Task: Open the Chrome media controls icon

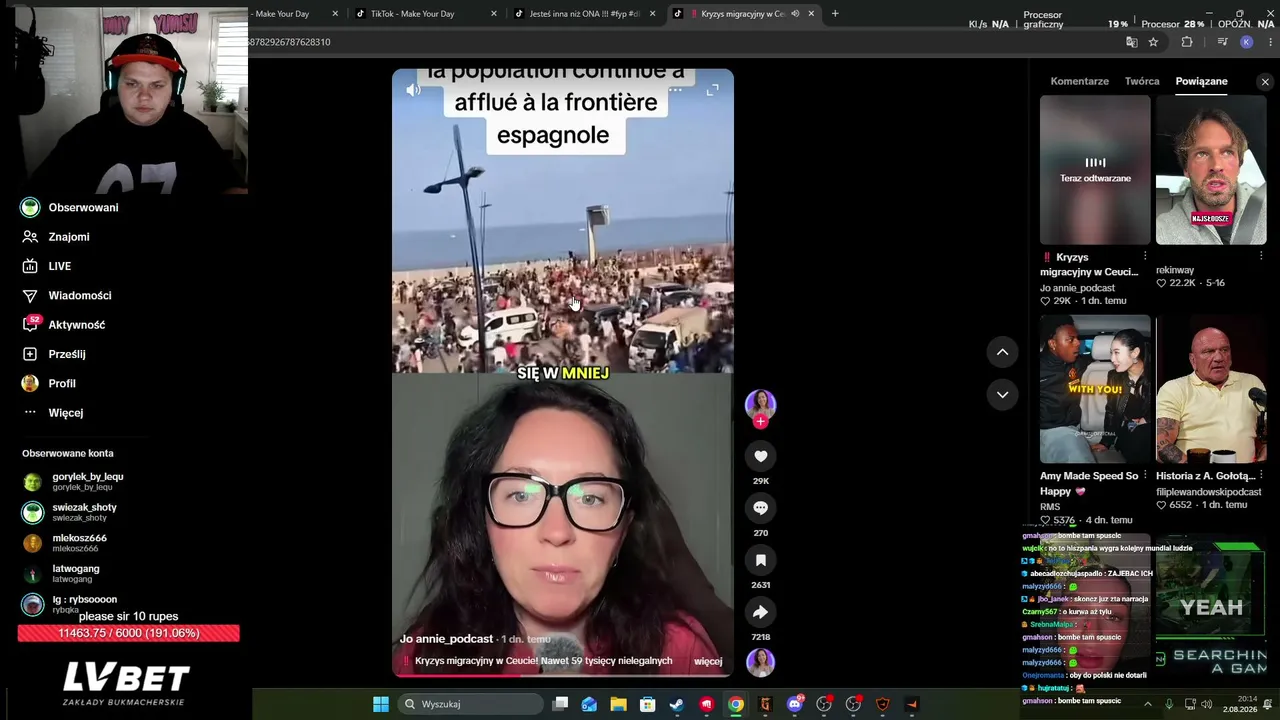Action: pyautogui.click(x=1222, y=42)
